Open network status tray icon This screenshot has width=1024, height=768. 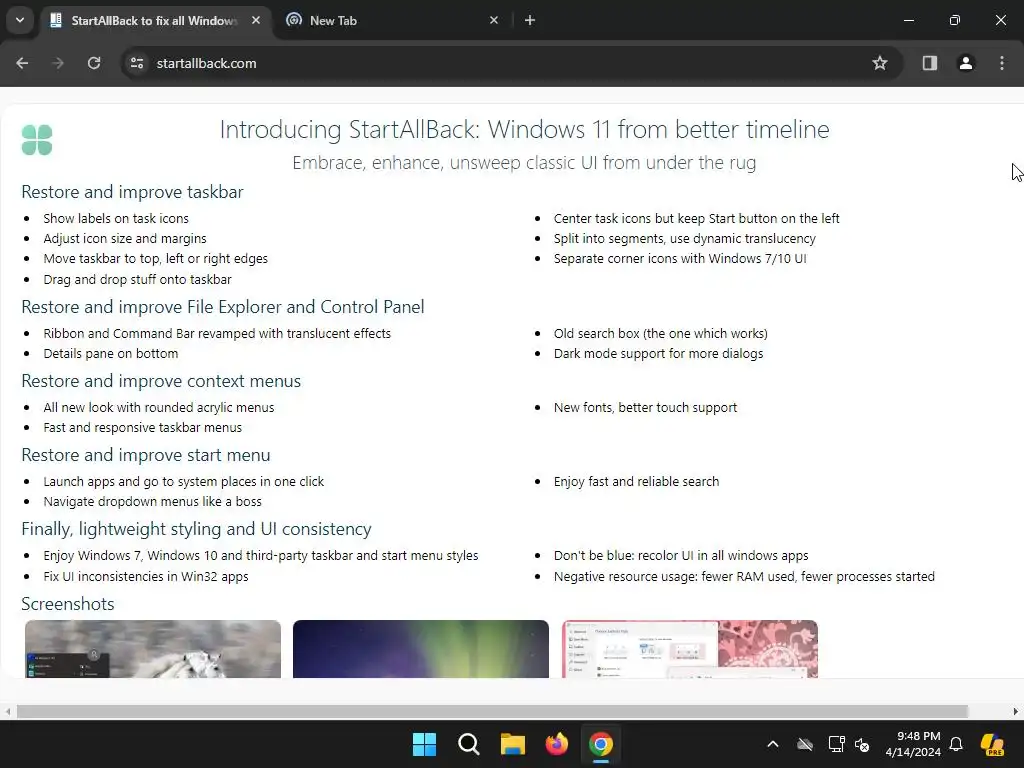(x=836, y=744)
